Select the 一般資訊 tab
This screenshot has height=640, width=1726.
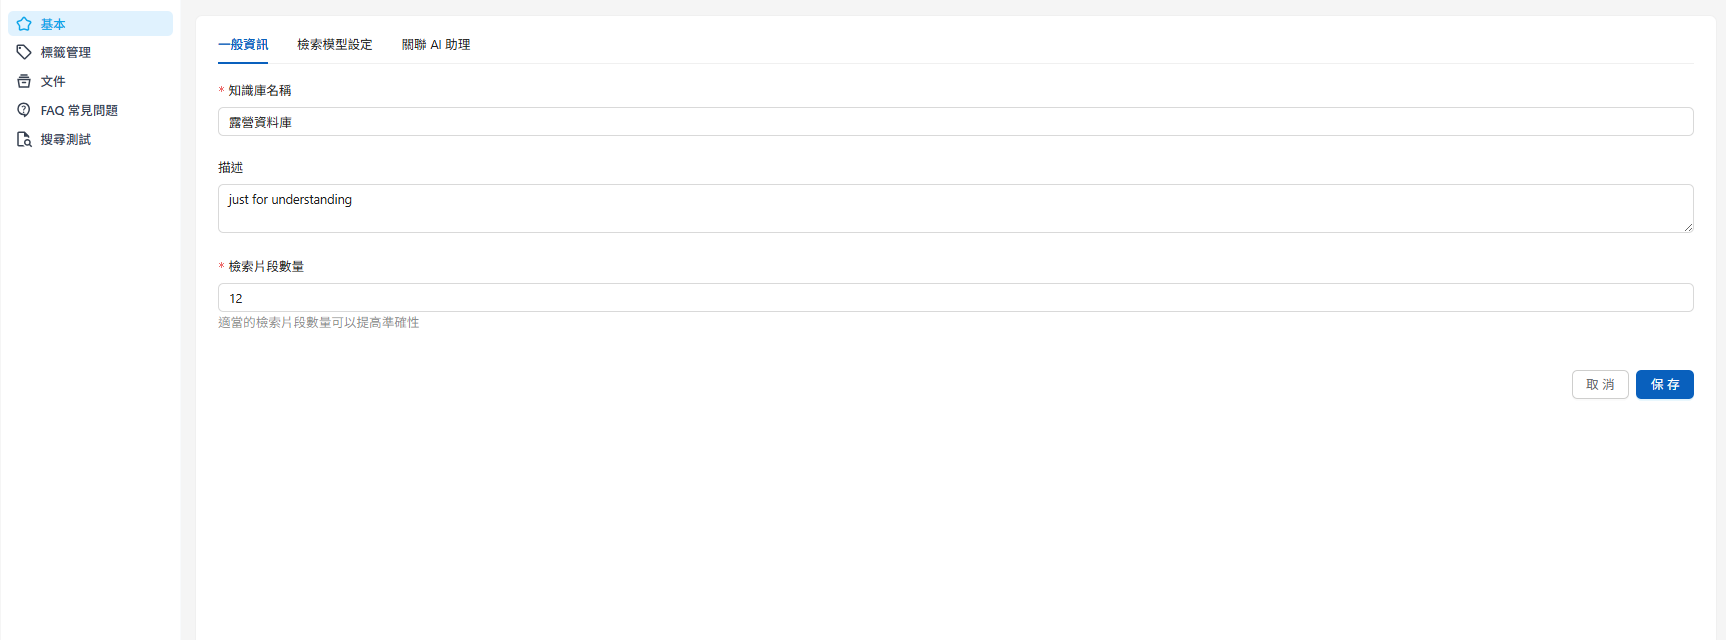pyautogui.click(x=243, y=44)
